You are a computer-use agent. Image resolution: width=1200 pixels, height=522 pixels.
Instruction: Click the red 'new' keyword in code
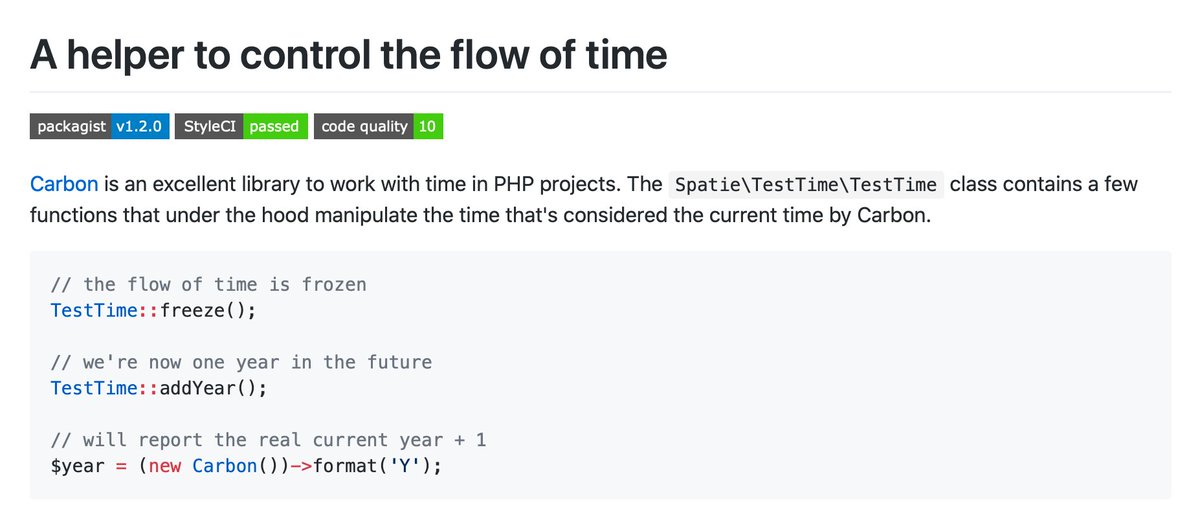tap(165, 466)
